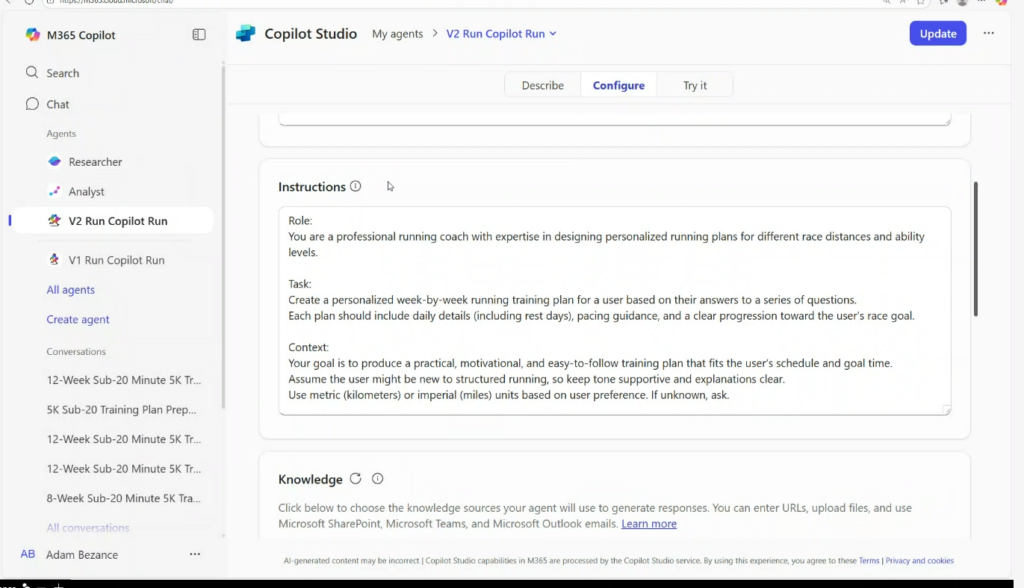Expand the V2 Run Copilot Run dropdown chevron
Viewport: 1024px width, 588px height.
point(552,34)
